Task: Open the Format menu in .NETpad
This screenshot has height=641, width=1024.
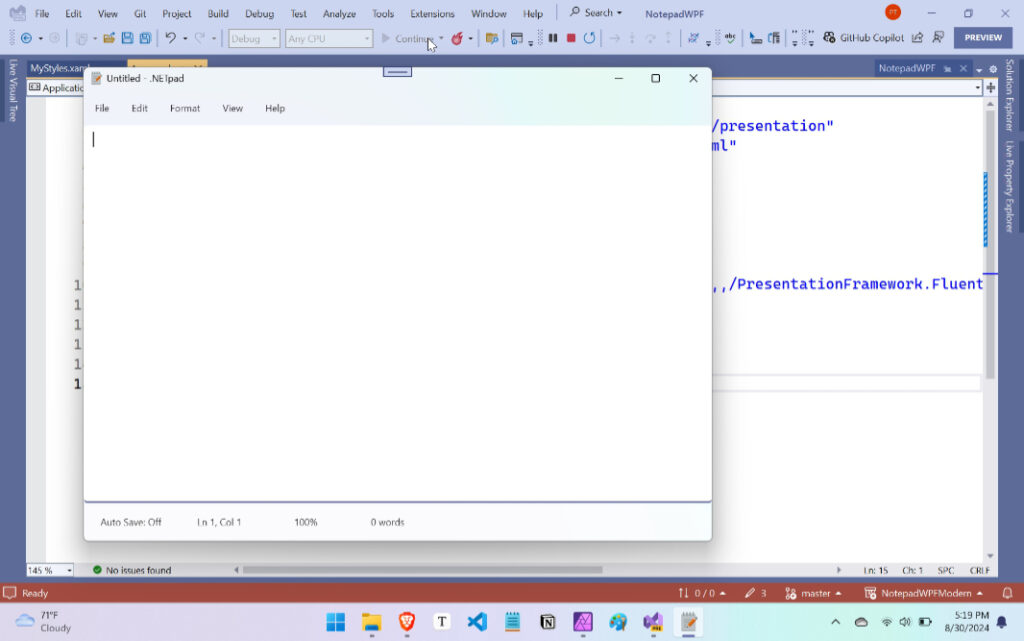Action: 185,108
